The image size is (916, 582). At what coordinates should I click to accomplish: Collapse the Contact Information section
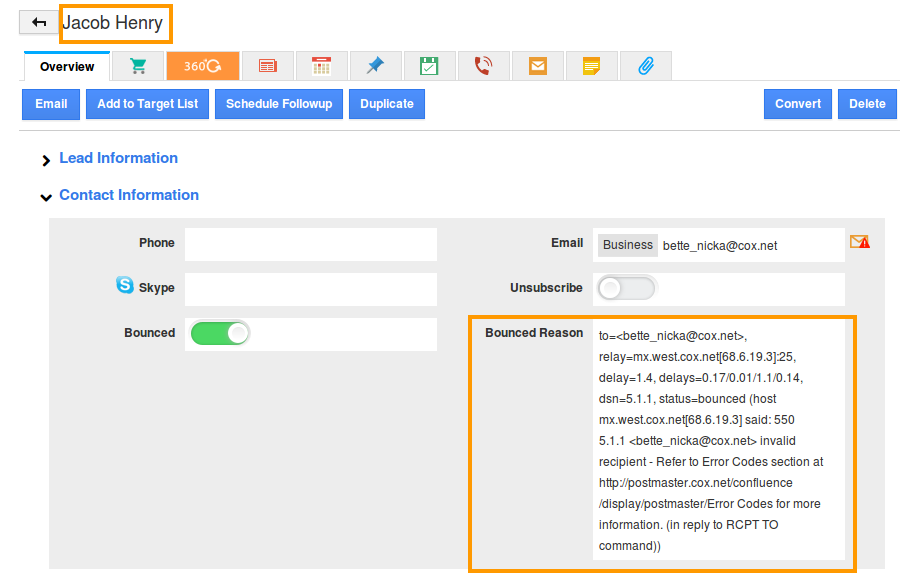(128, 195)
